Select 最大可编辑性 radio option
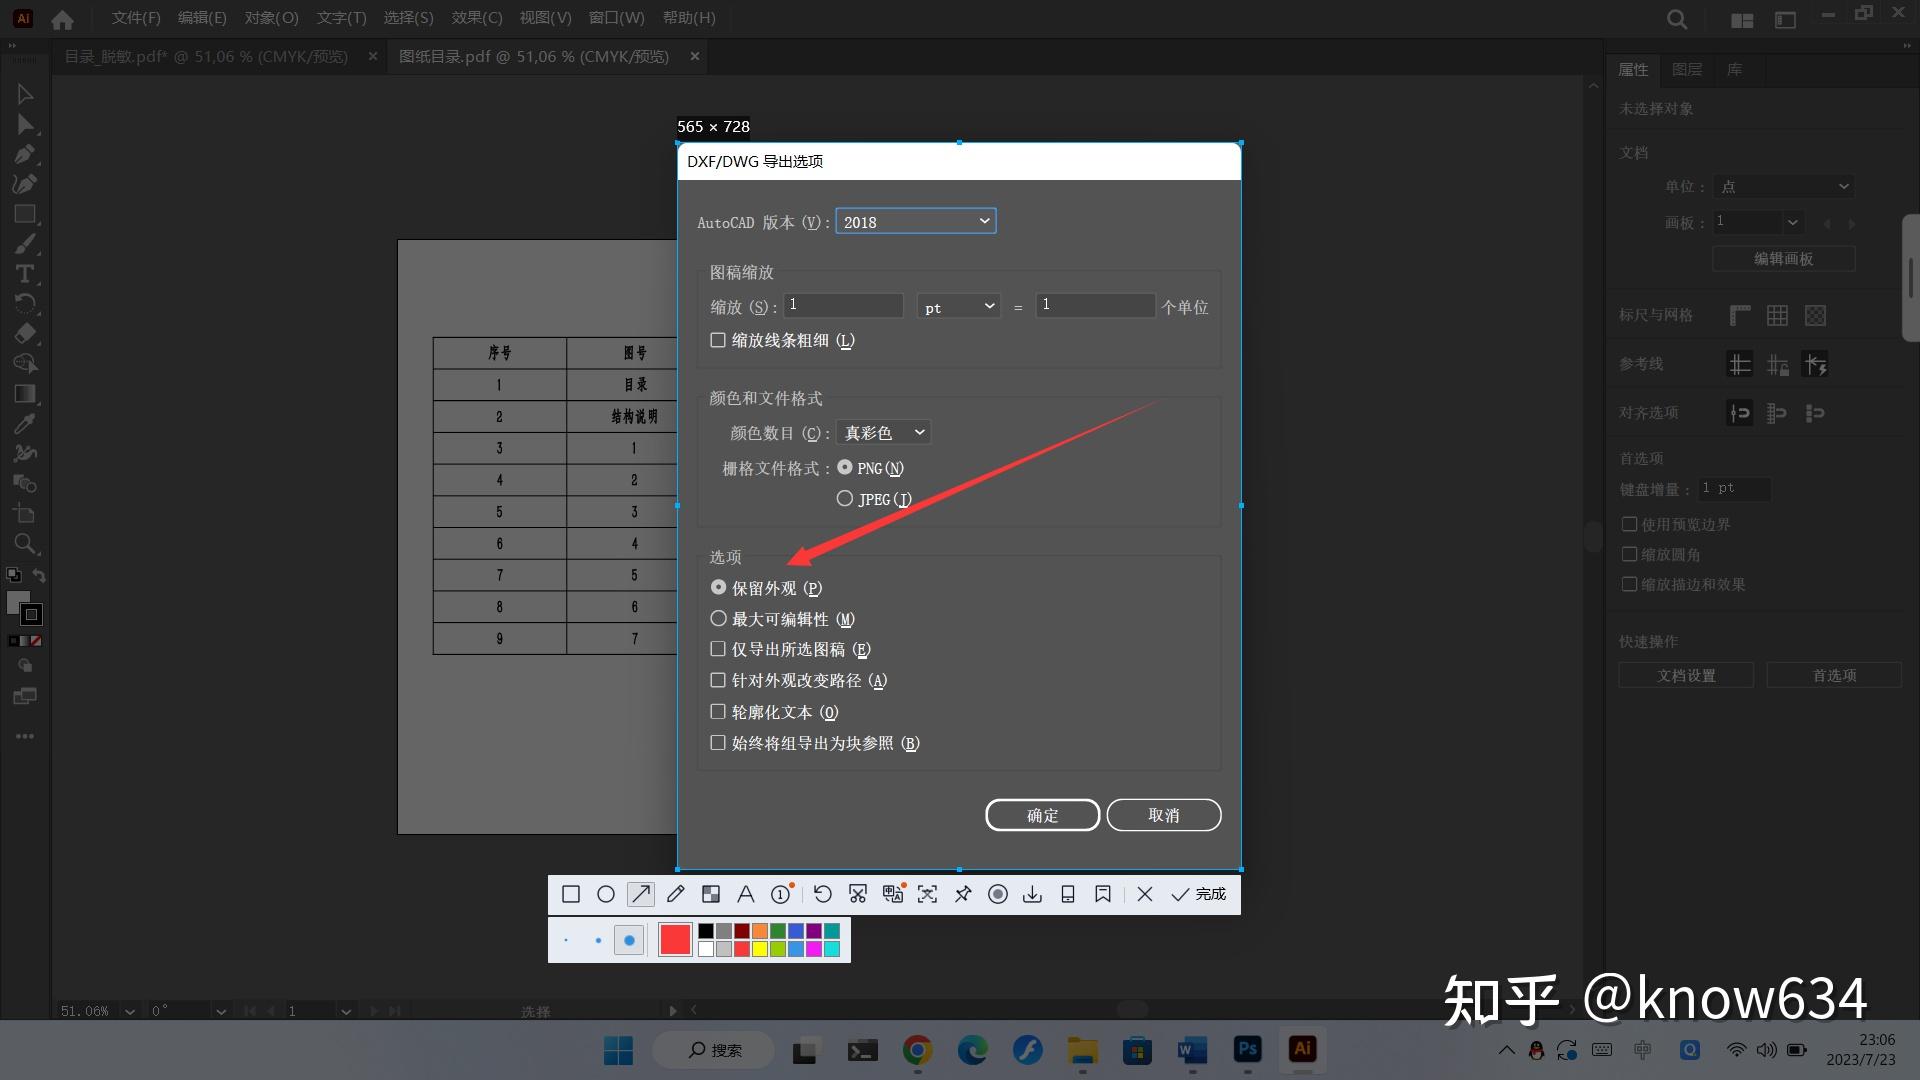The width and height of the screenshot is (1920, 1080). tap(718, 619)
